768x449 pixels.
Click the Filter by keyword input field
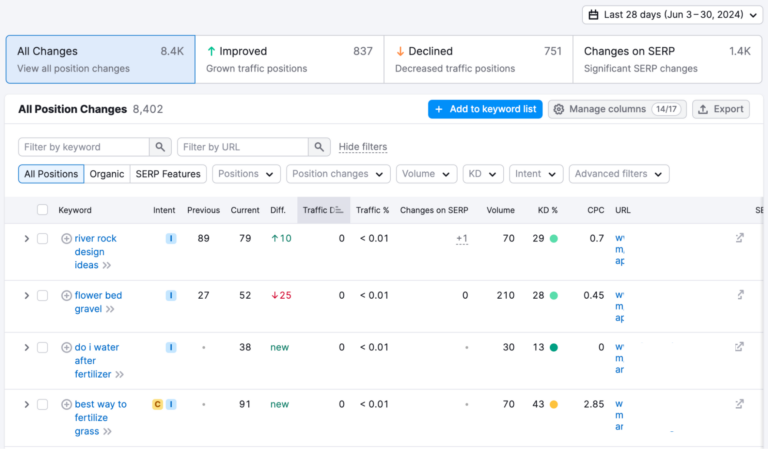84,147
